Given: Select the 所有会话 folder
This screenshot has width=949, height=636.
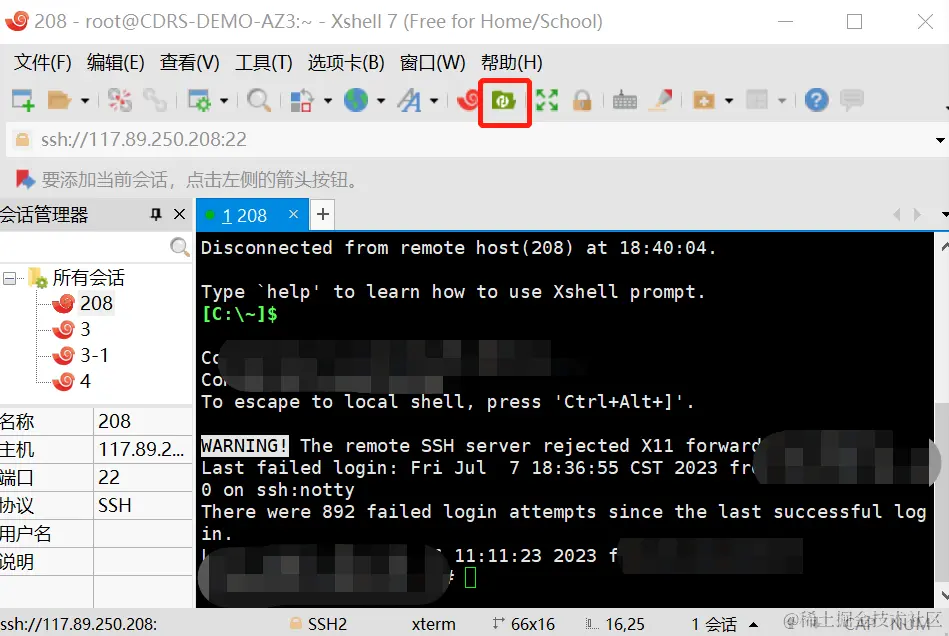Looking at the screenshot, I should click(x=88, y=278).
